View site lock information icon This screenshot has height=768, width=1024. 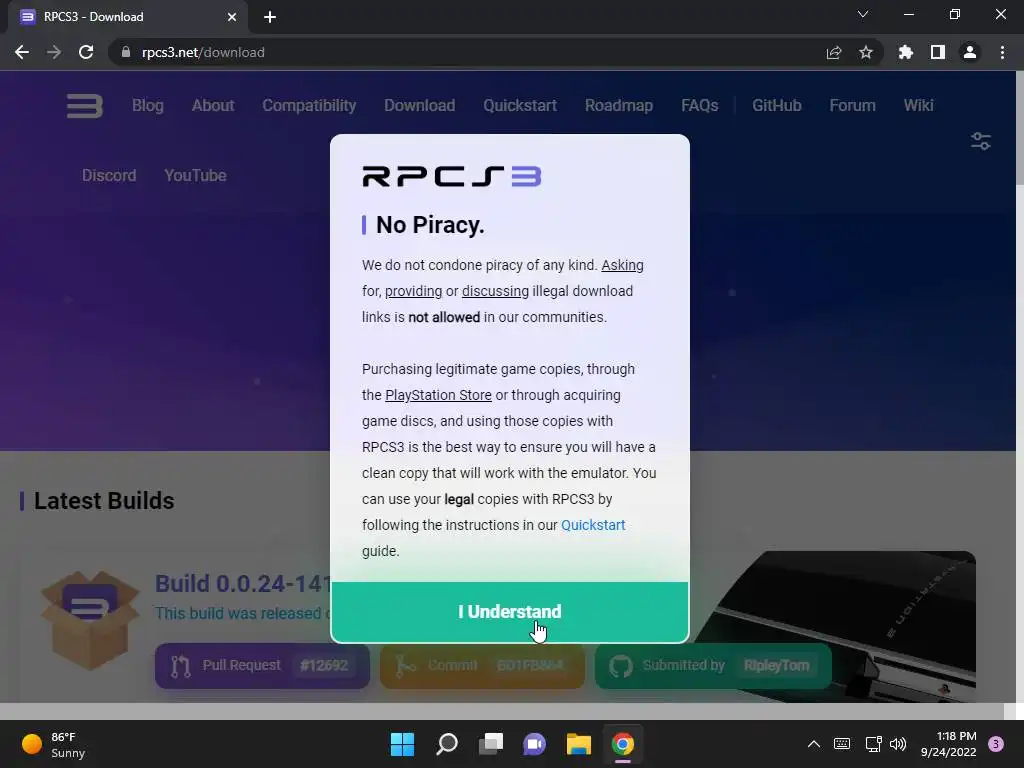(x=126, y=52)
